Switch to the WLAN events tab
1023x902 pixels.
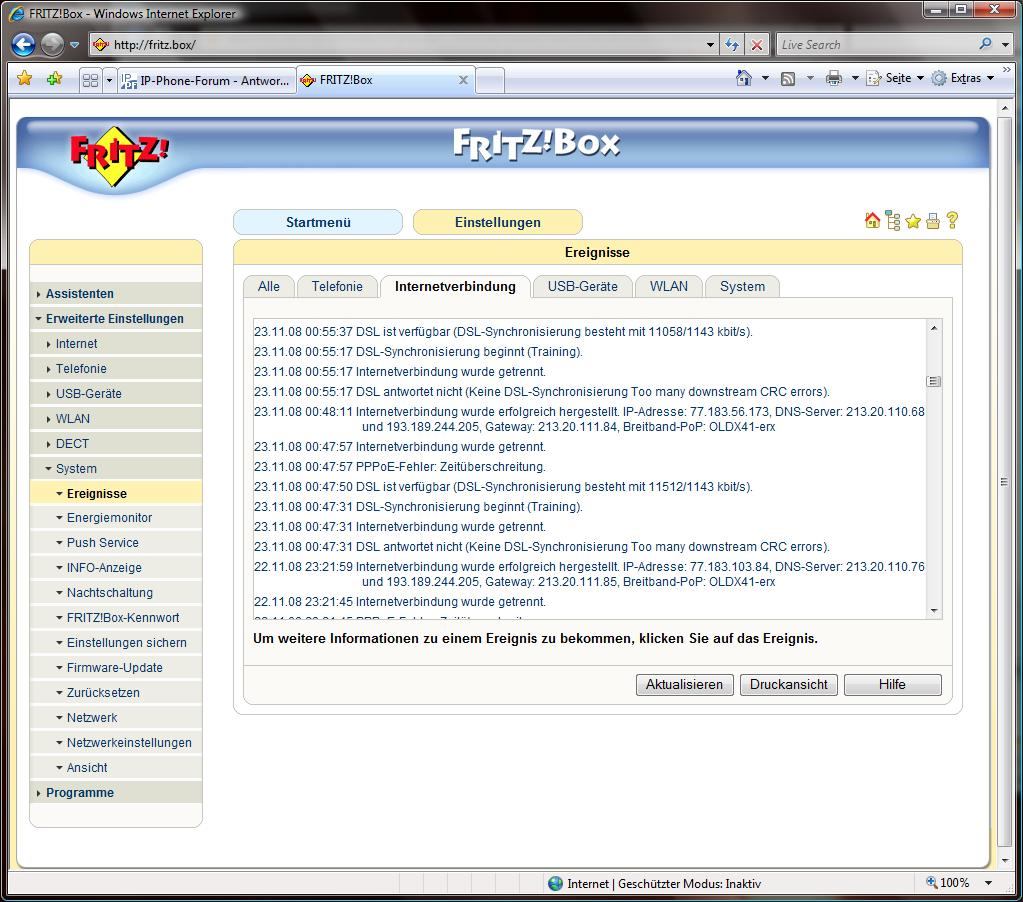[x=669, y=286]
